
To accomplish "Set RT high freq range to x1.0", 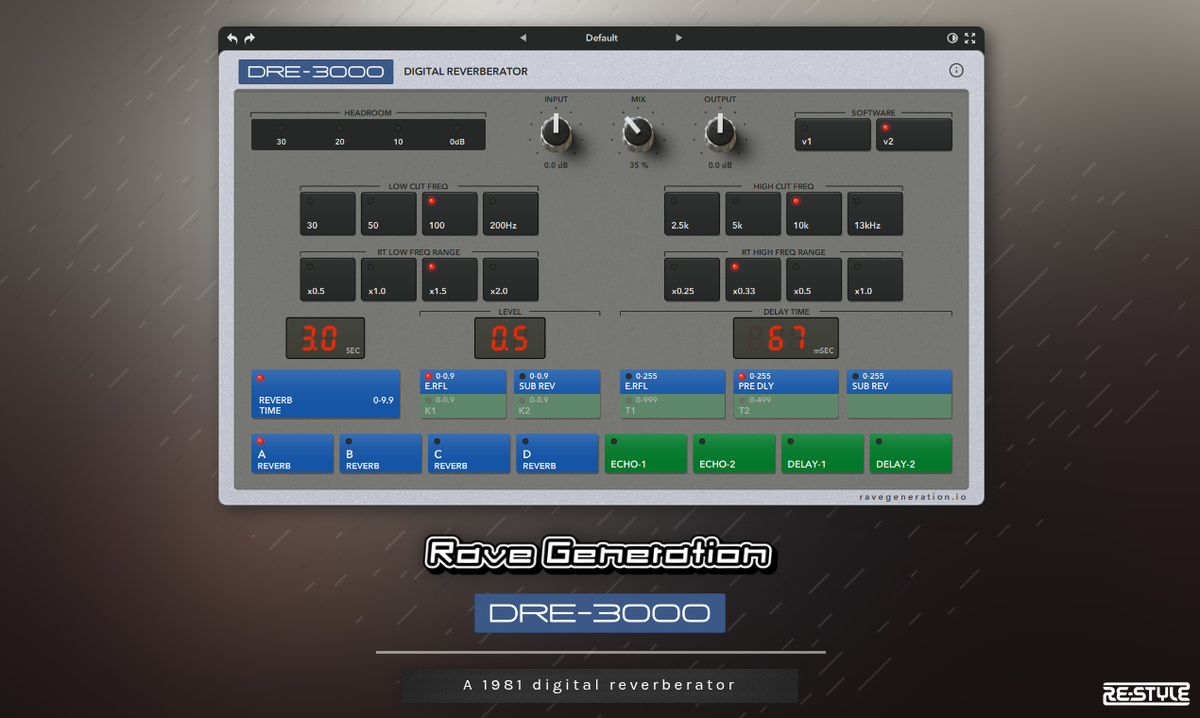I will 875,280.
